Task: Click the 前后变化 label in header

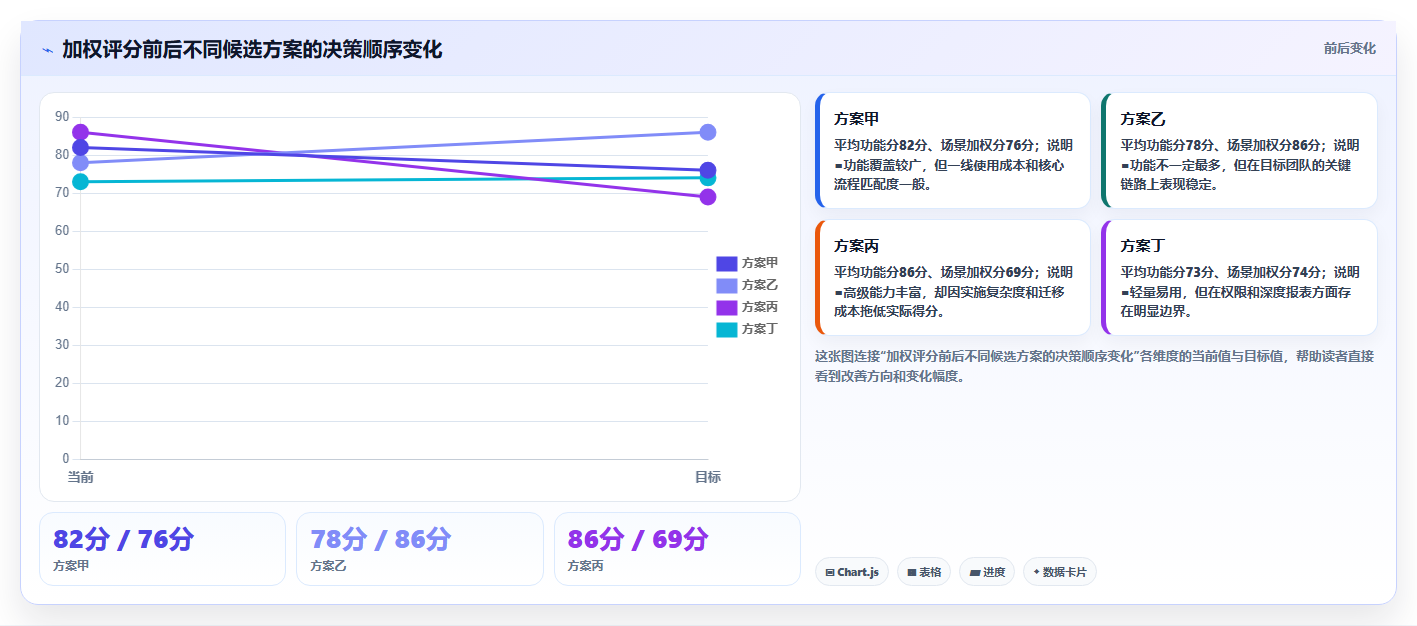Action: tap(1349, 48)
